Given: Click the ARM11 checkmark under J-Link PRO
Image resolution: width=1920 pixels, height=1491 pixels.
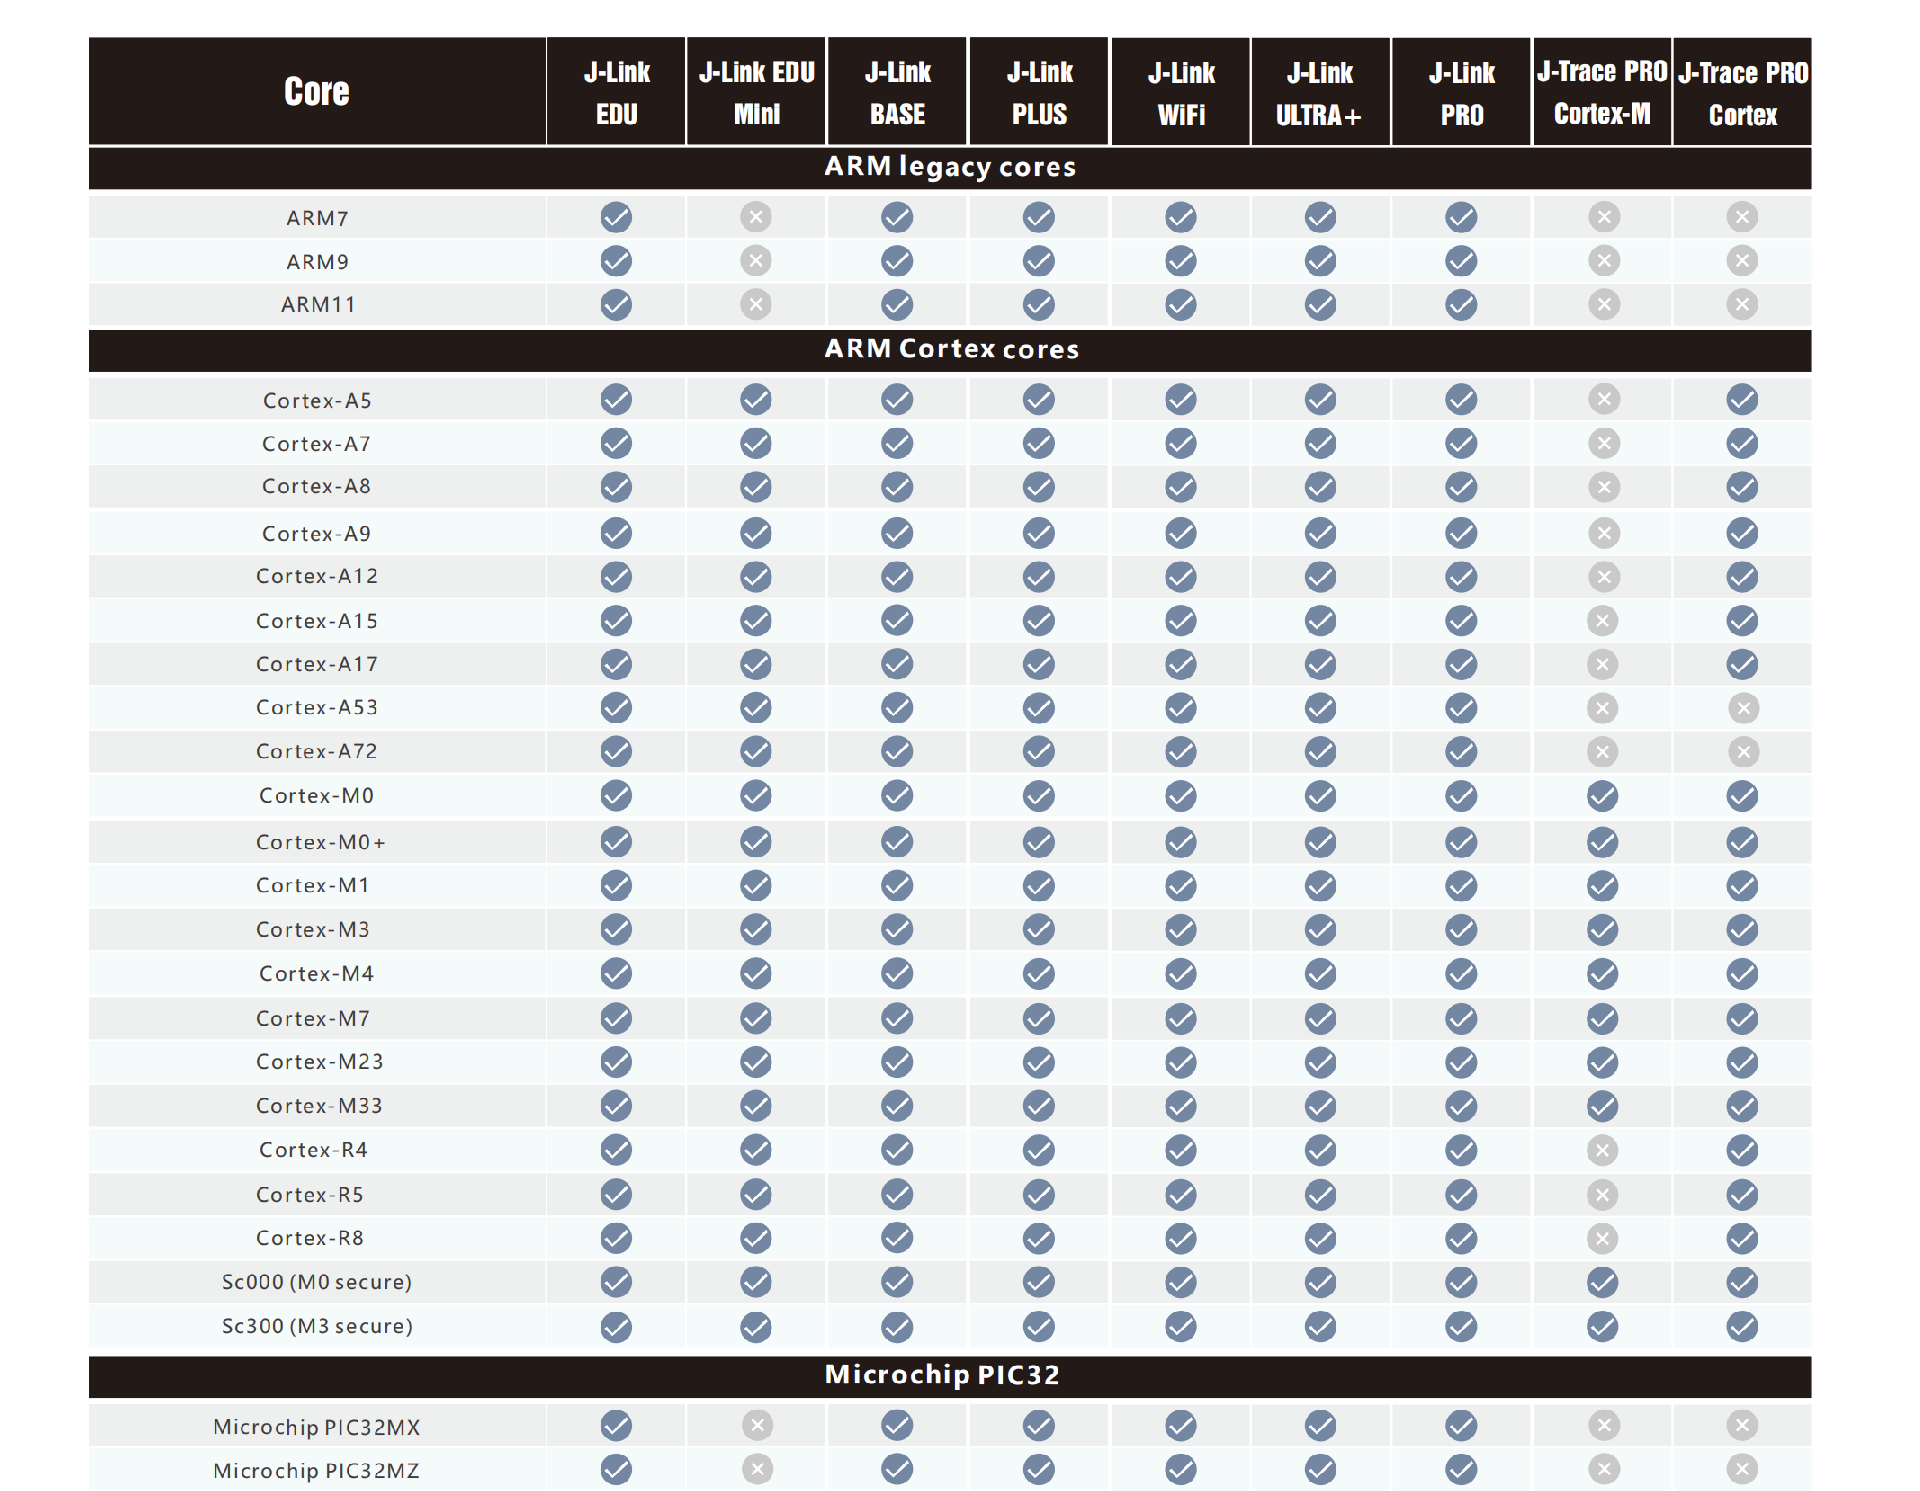Looking at the screenshot, I should (1461, 304).
